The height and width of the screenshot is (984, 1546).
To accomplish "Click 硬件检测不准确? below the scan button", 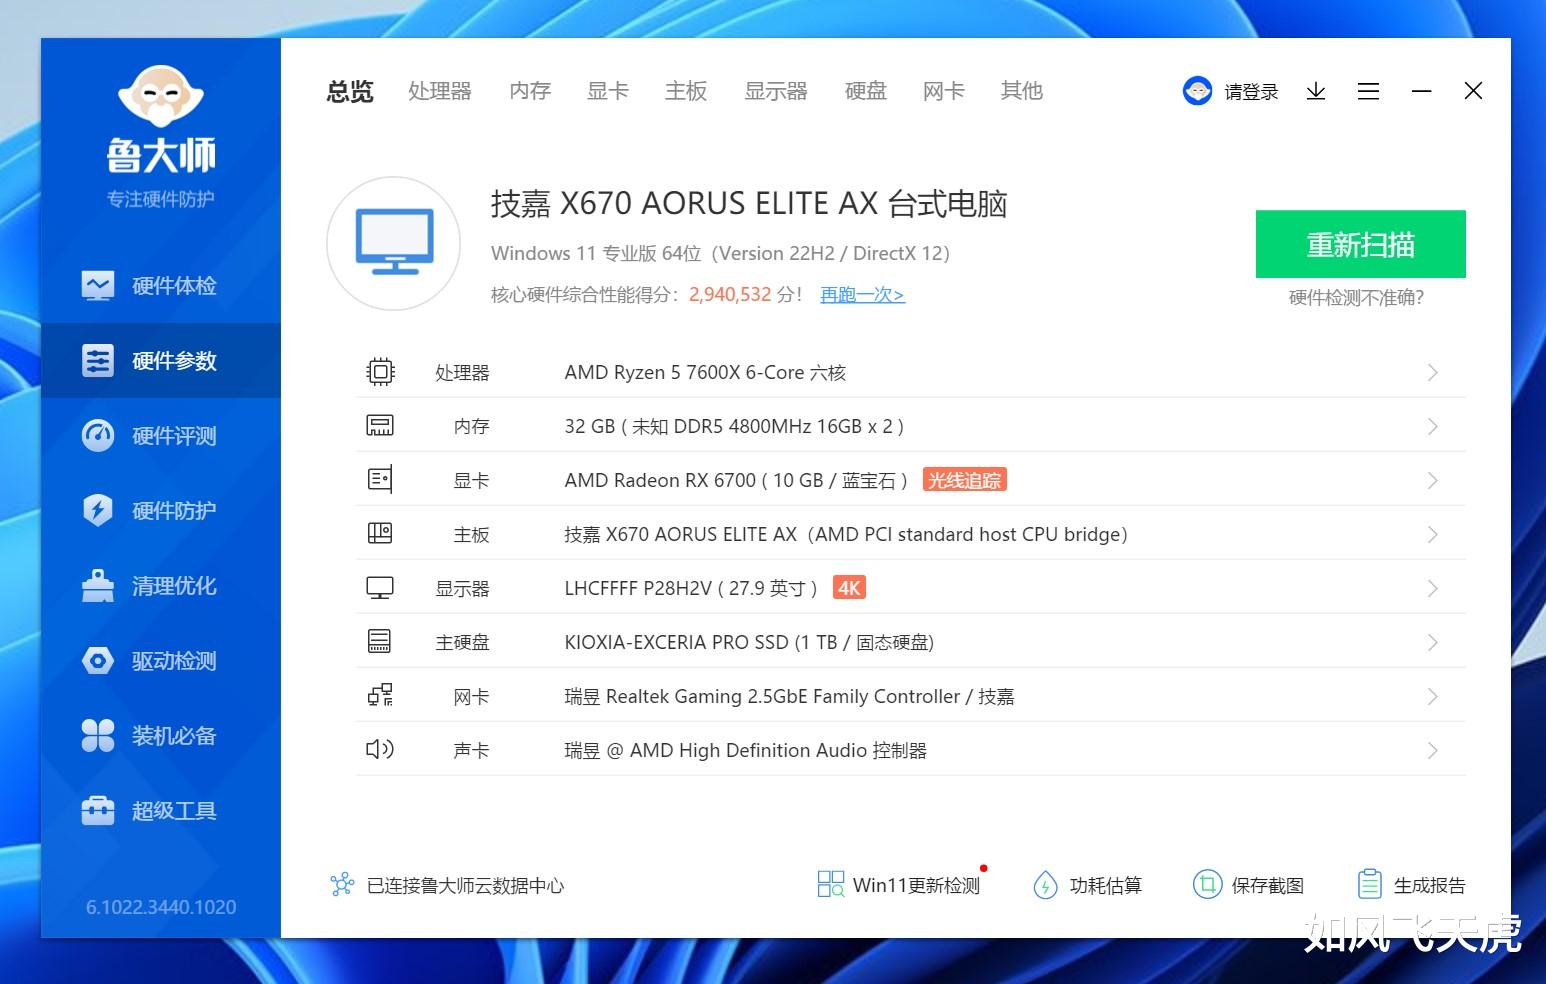I will pyautogui.click(x=1355, y=297).
